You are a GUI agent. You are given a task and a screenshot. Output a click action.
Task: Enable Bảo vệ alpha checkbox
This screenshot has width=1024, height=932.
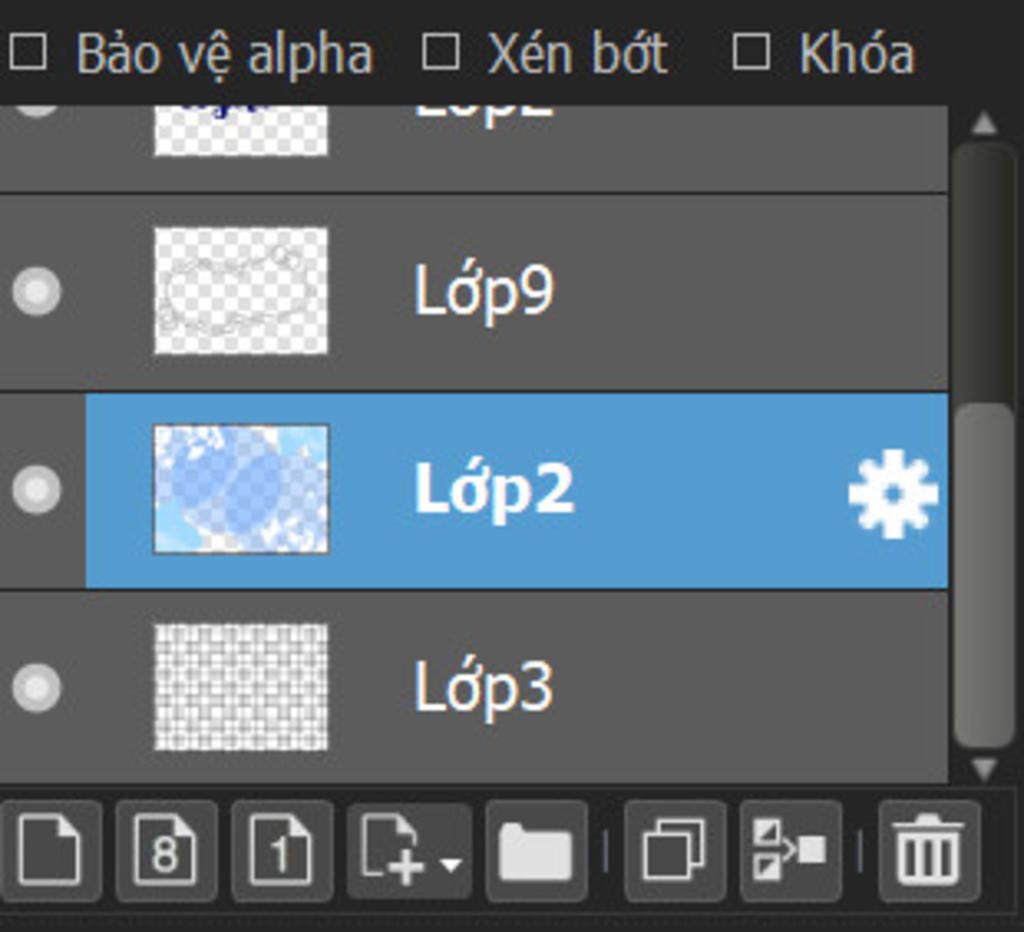[x=28, y=52]
